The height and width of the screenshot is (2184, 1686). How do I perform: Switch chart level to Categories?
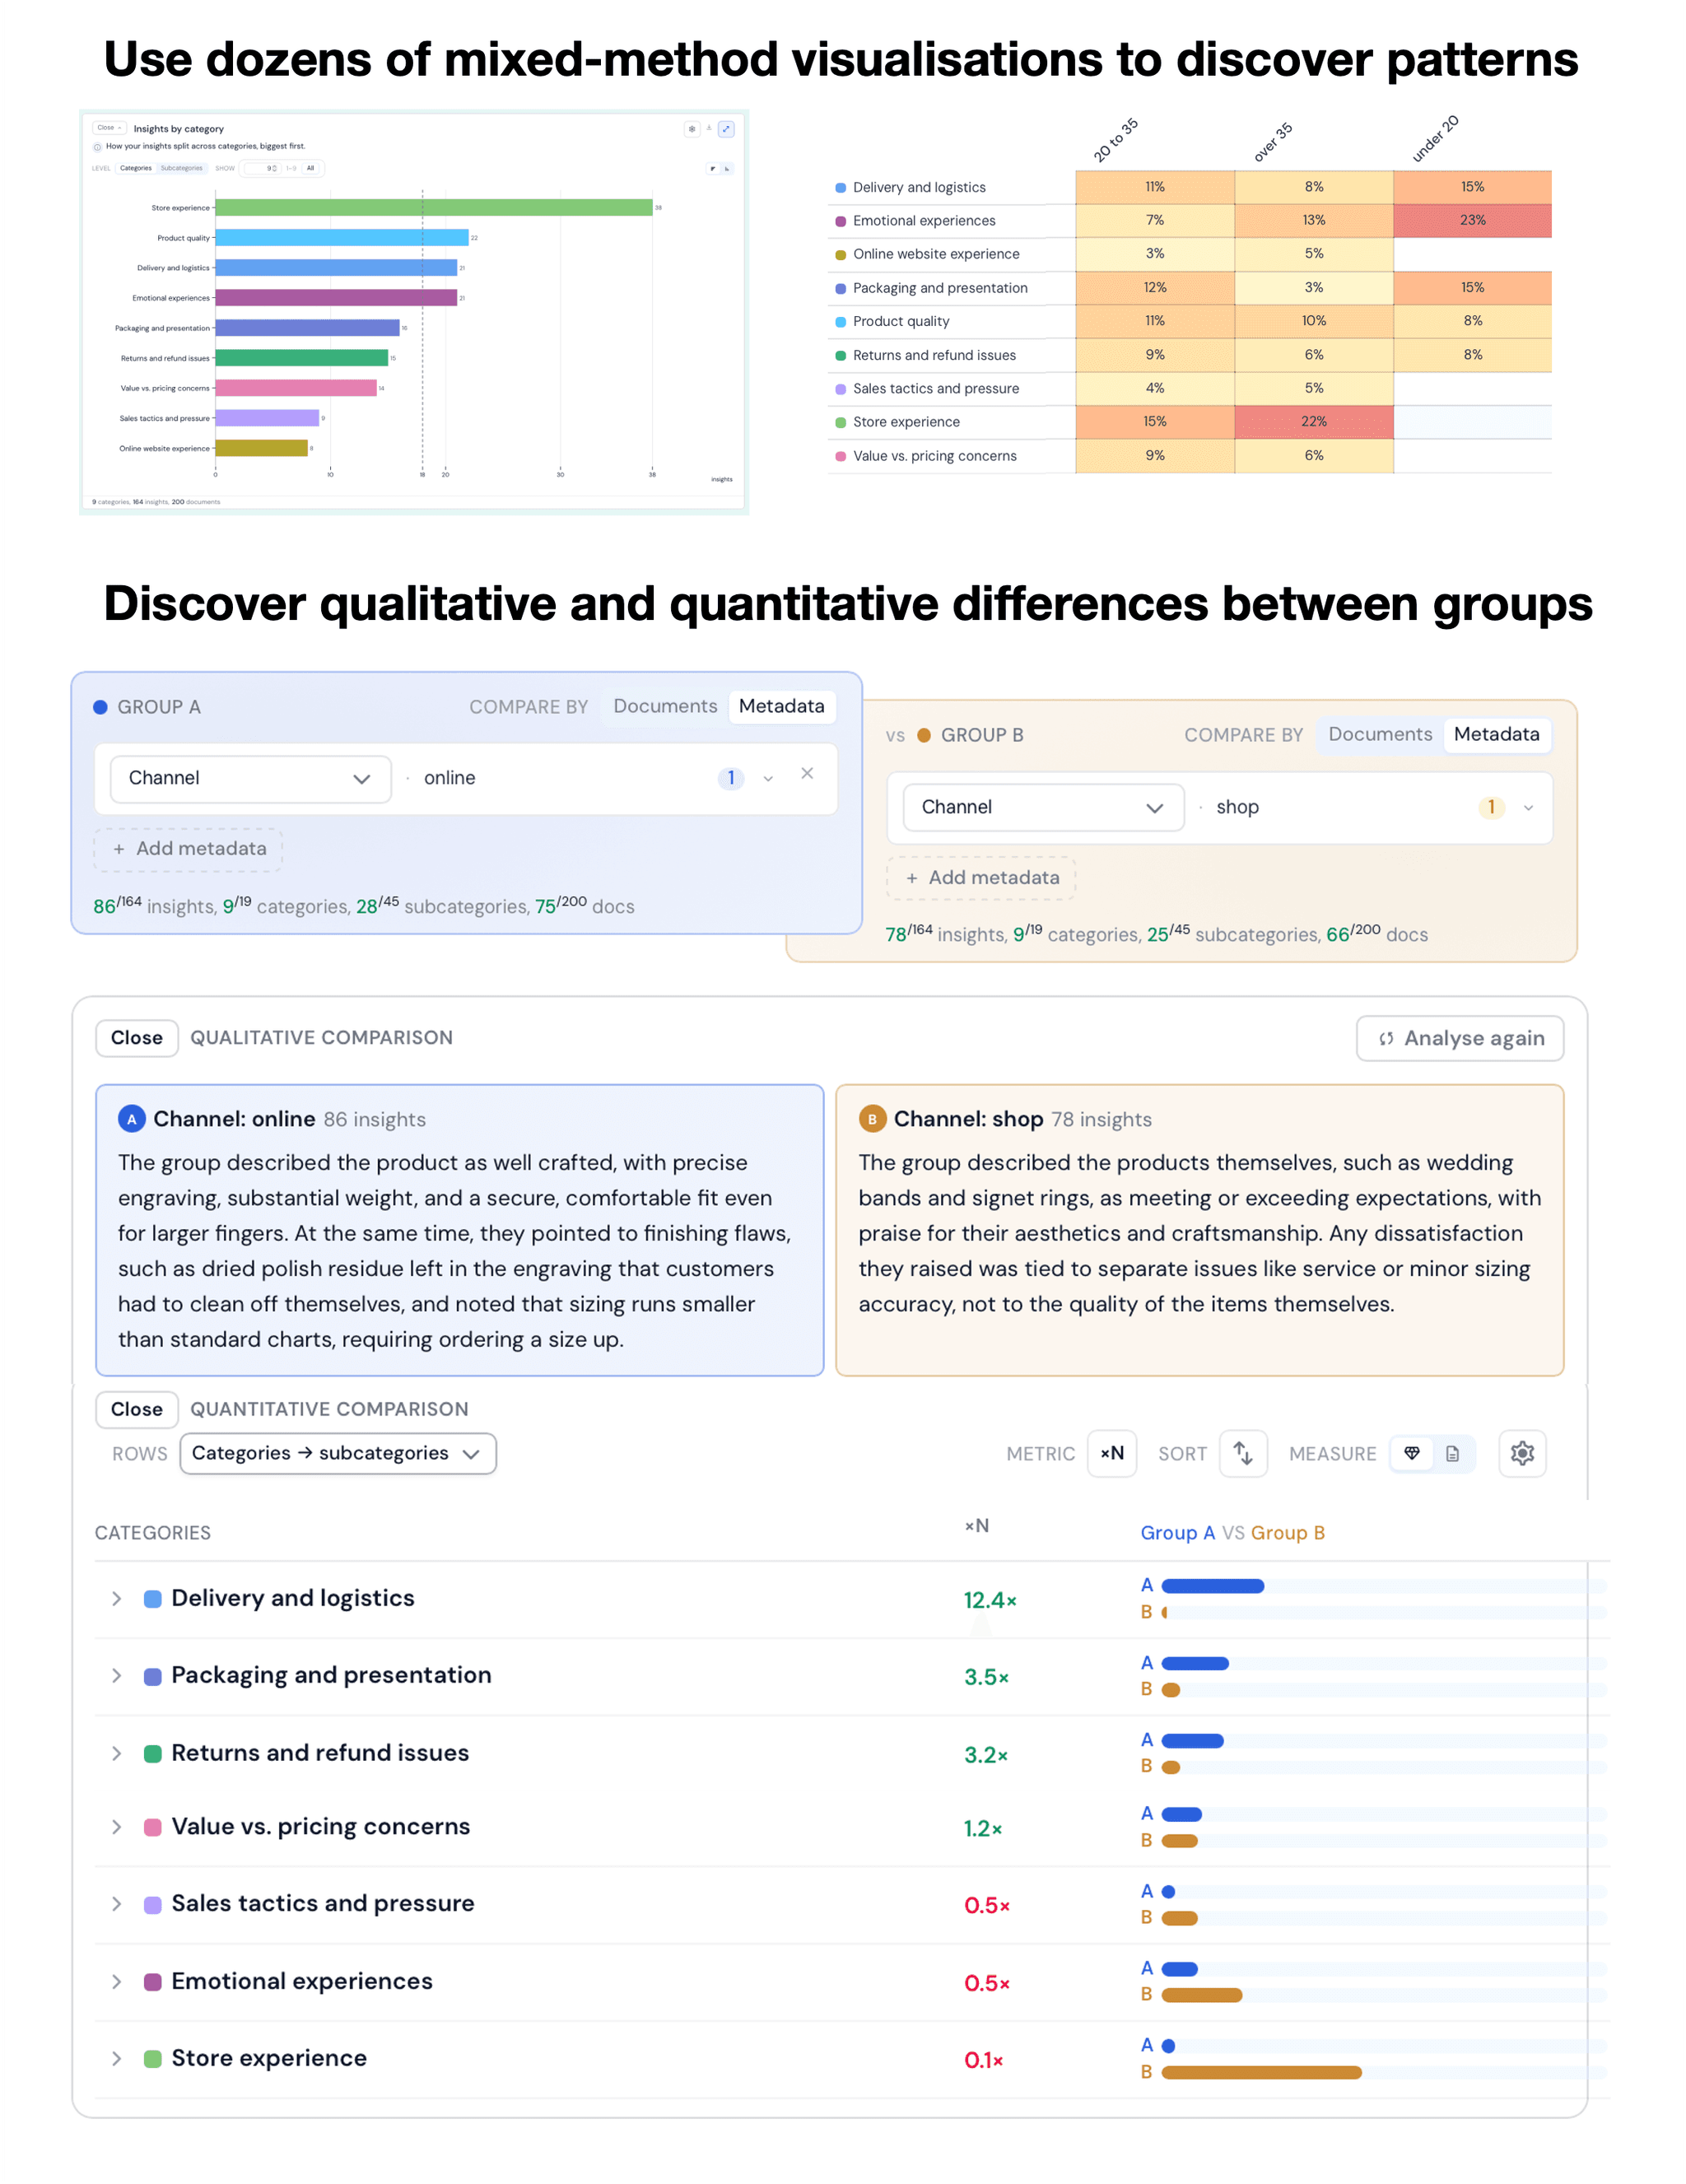[136, 168]
